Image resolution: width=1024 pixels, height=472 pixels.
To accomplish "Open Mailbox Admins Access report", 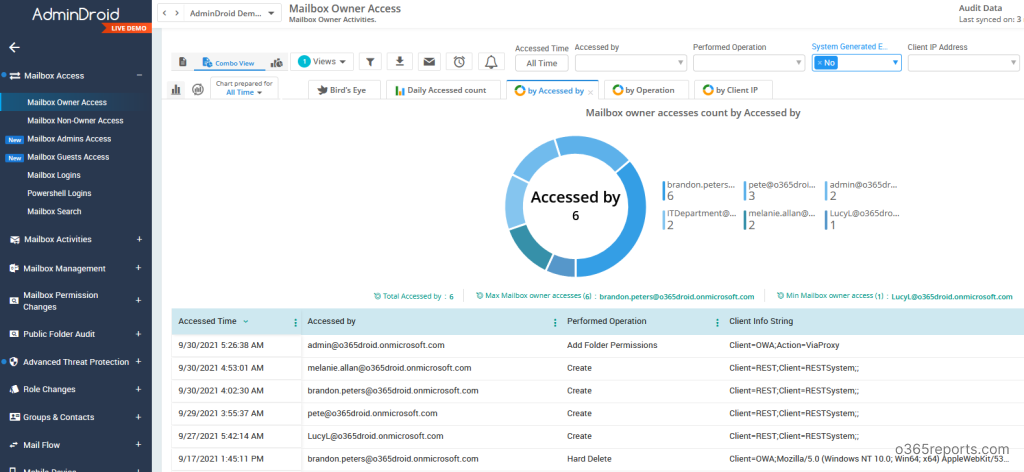I will [69, 139].
